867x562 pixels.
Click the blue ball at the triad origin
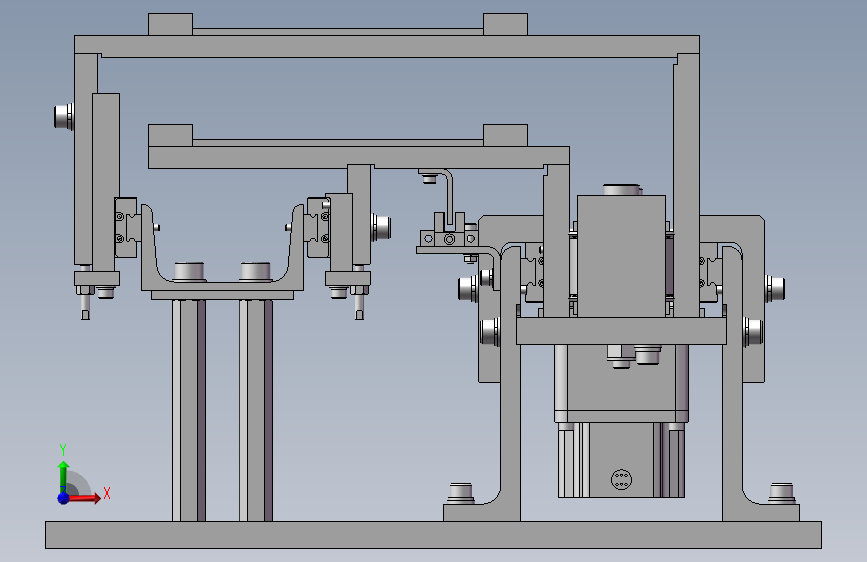tap(64, 498)
